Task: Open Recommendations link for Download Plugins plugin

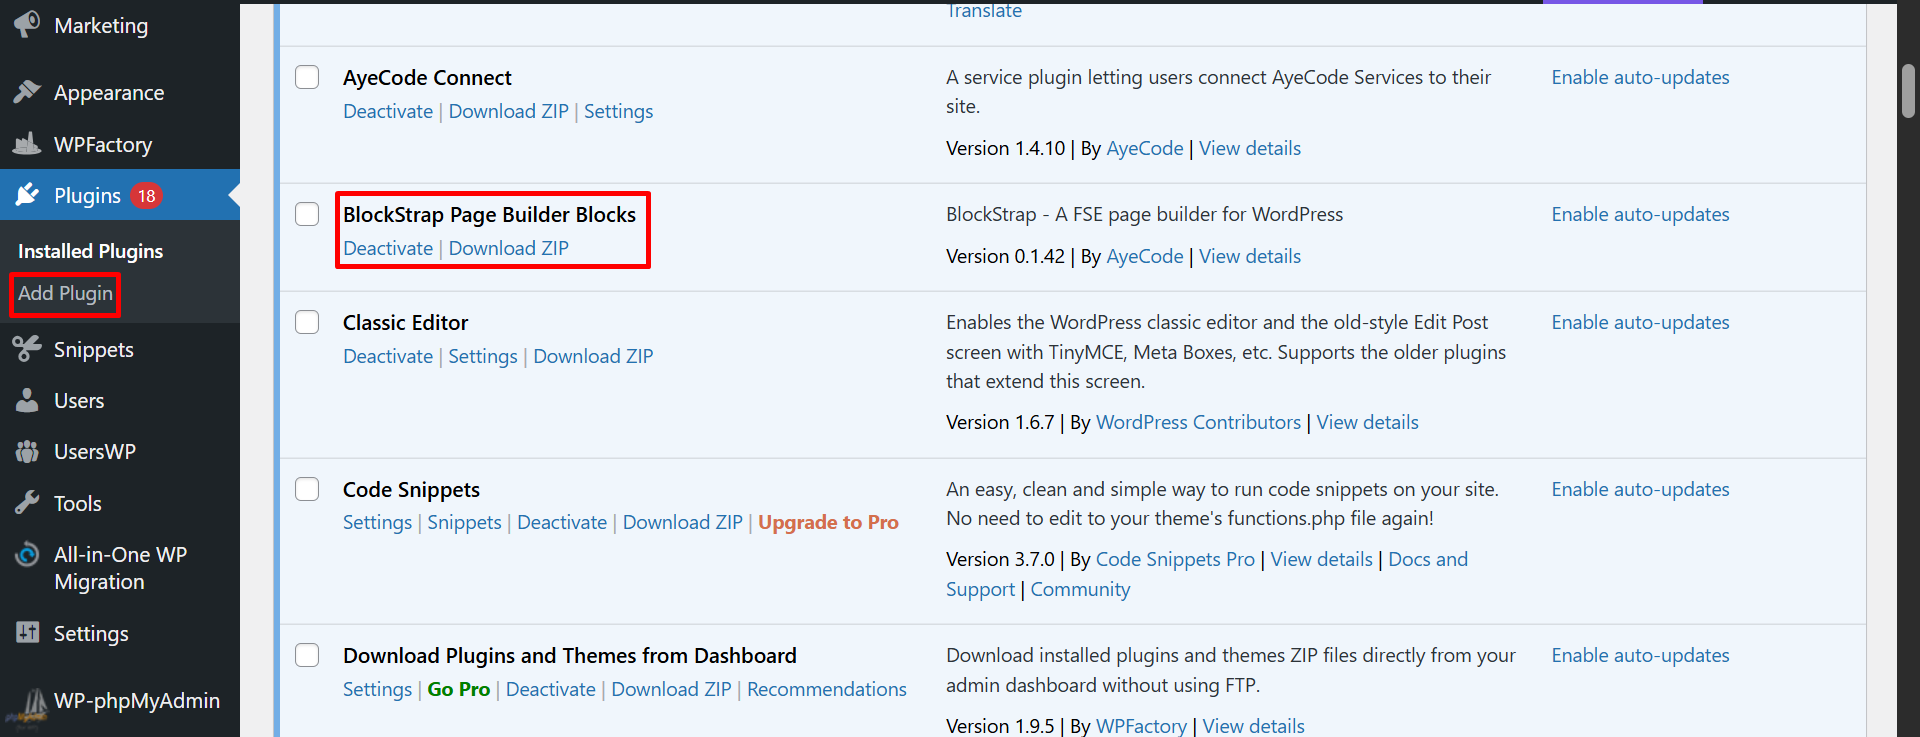Action: click(x=826, y=689)
